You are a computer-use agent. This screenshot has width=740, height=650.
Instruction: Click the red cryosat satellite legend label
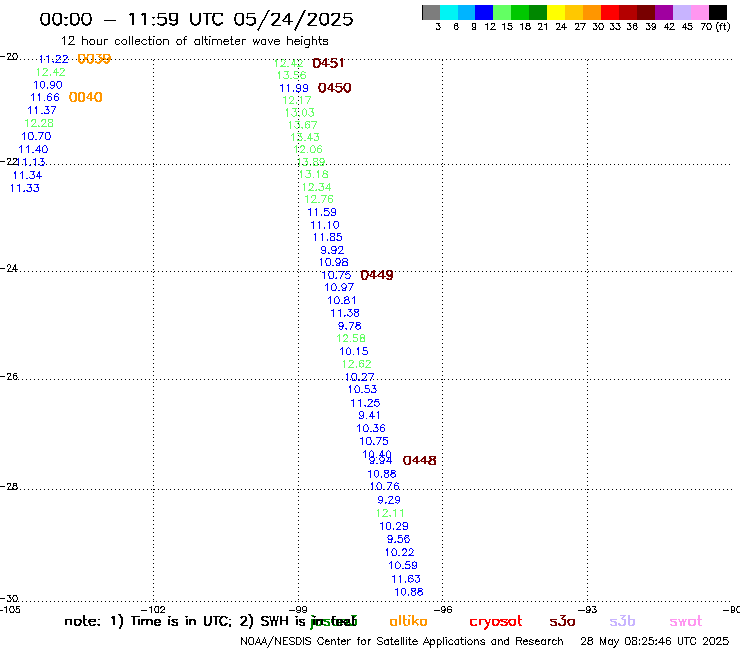tap(496, 622)
